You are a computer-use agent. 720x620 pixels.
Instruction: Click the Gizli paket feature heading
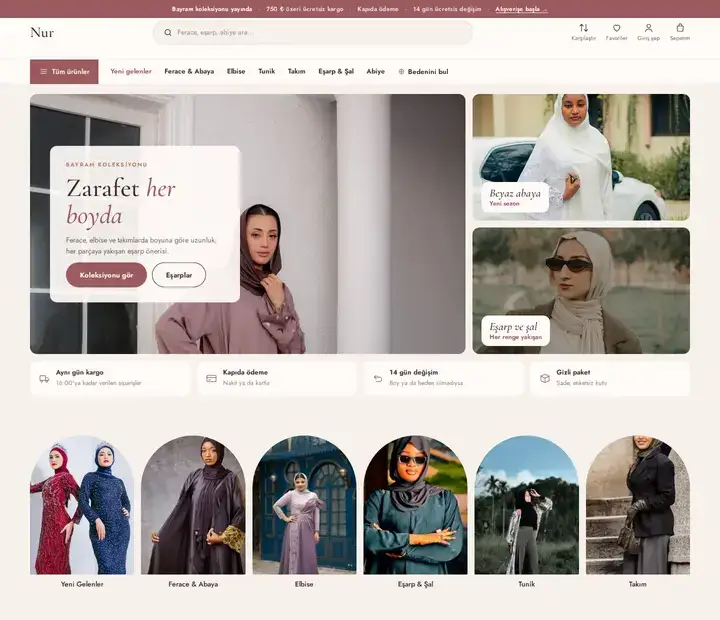click(574, 372)
